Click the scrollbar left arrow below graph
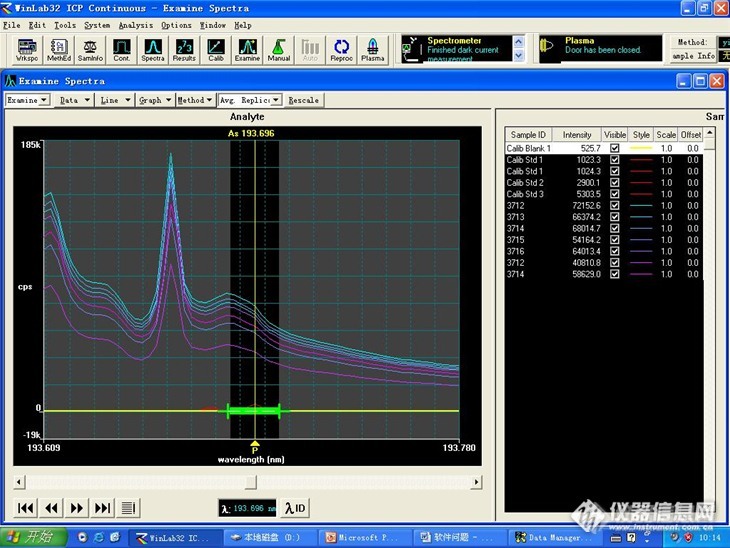The width and height of the screenshot is (730, 548). click(19, 482)
